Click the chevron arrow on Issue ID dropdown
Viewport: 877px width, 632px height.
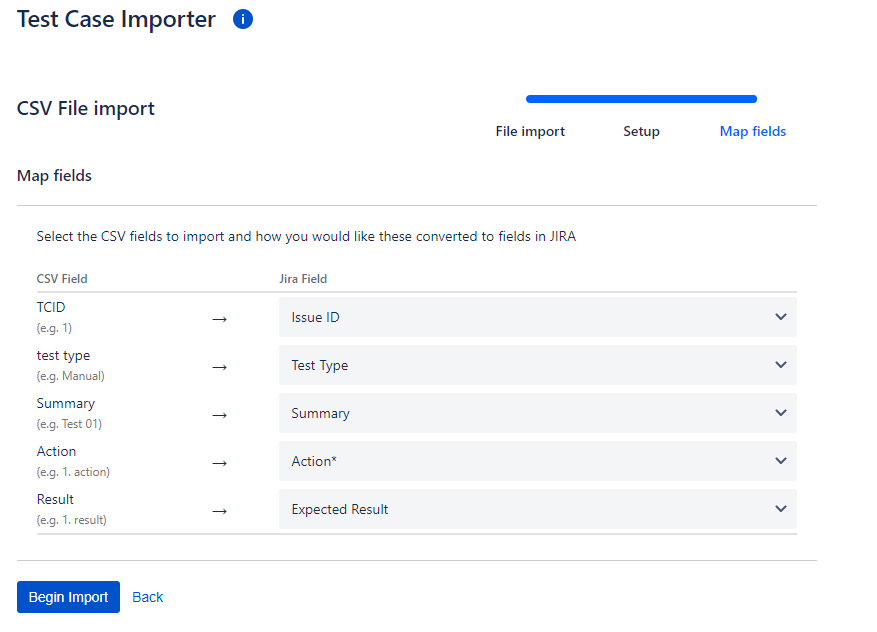(781, 317)
